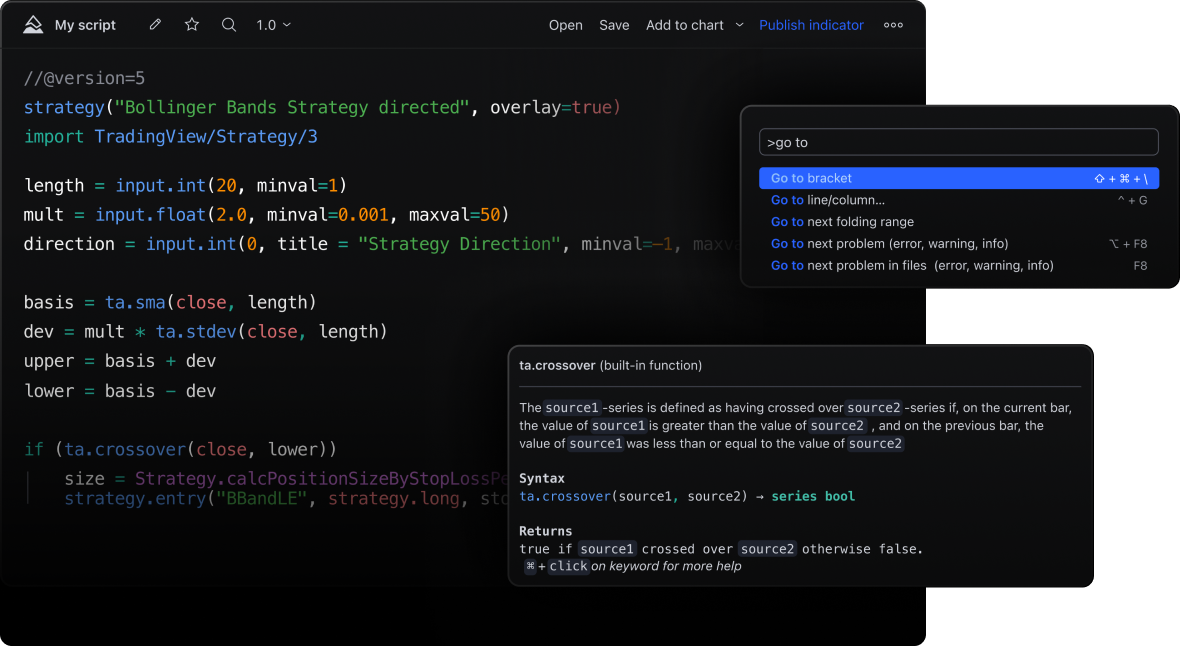
Task: Open the three-dot more menu
Action: (893, 25)
